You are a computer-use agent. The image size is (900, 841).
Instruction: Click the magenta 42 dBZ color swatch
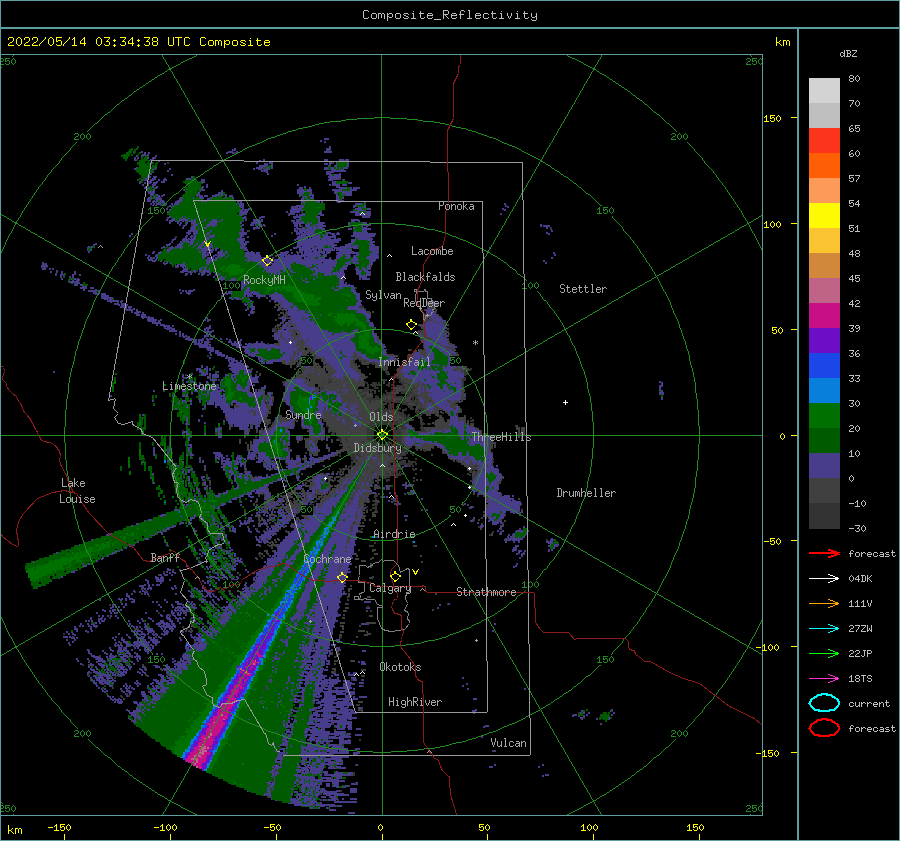824,315
